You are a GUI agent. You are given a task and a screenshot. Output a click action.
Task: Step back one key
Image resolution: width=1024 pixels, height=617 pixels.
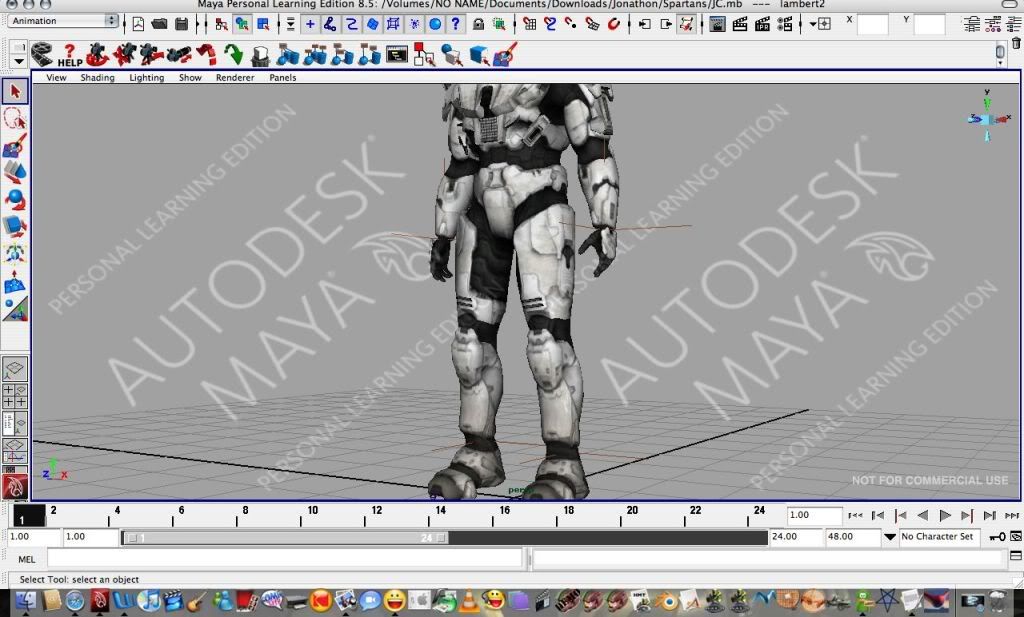pos(900,516)
